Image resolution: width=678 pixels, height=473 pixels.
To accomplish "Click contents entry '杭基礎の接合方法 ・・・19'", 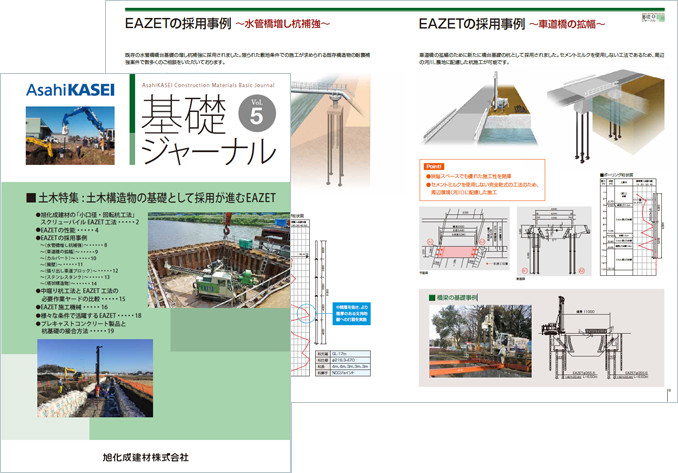I will 78,331.
